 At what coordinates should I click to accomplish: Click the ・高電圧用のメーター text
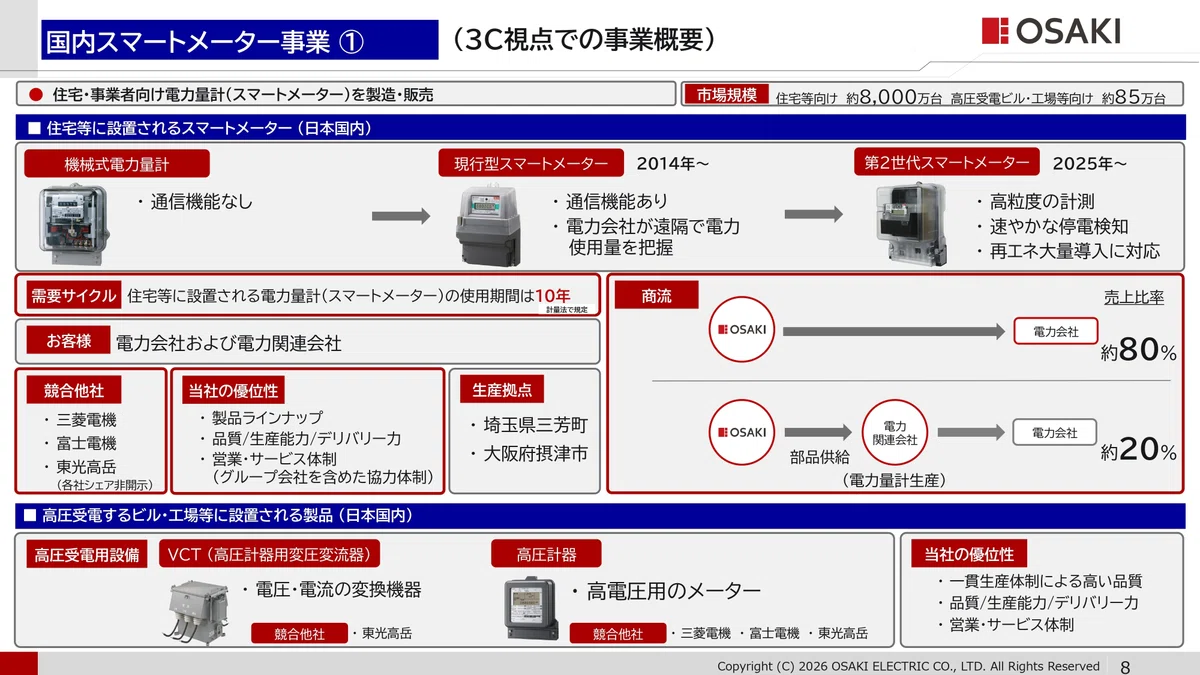coord(666,591)
